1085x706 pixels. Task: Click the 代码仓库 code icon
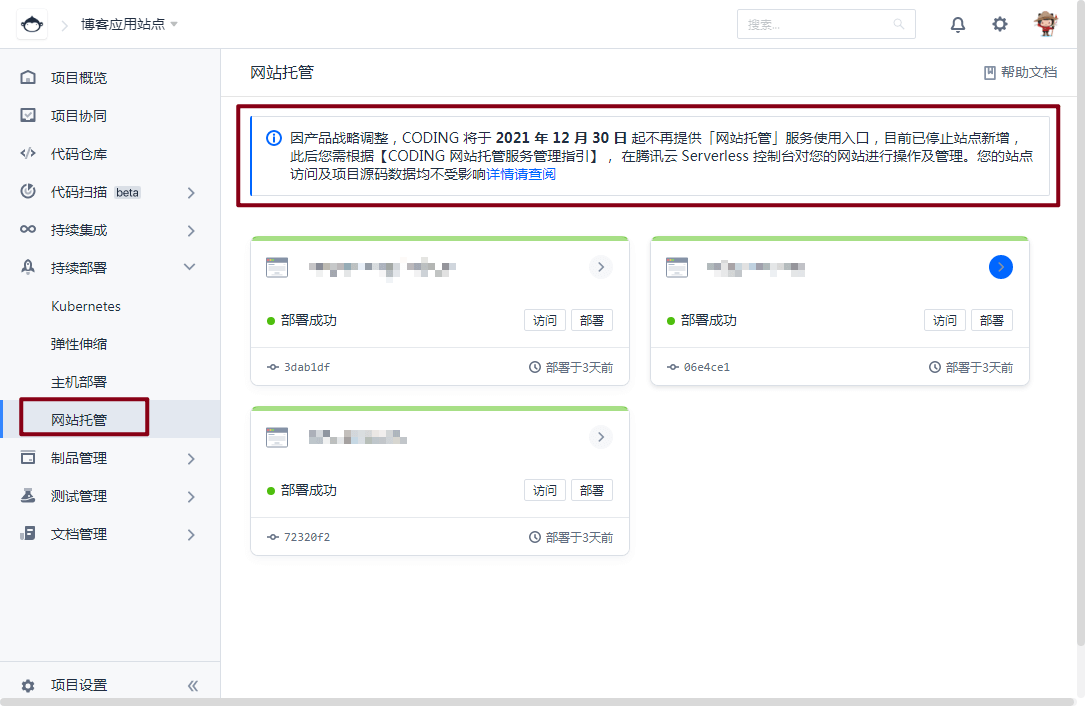point(28,153)
